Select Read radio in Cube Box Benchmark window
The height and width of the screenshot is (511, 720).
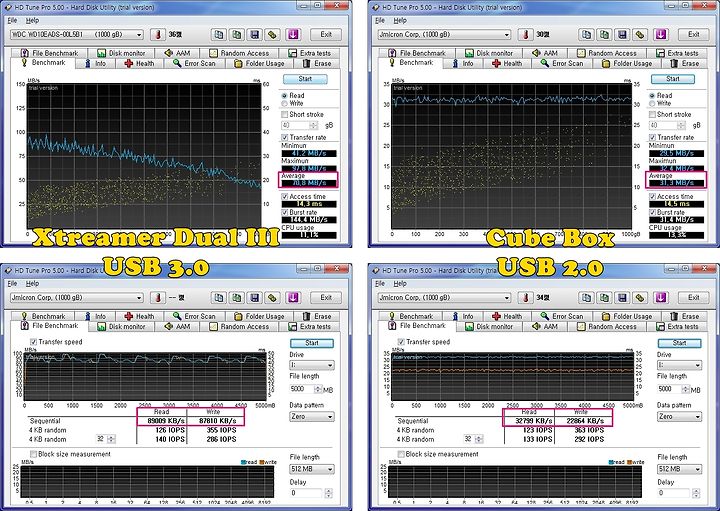click(x=652, y=95)
